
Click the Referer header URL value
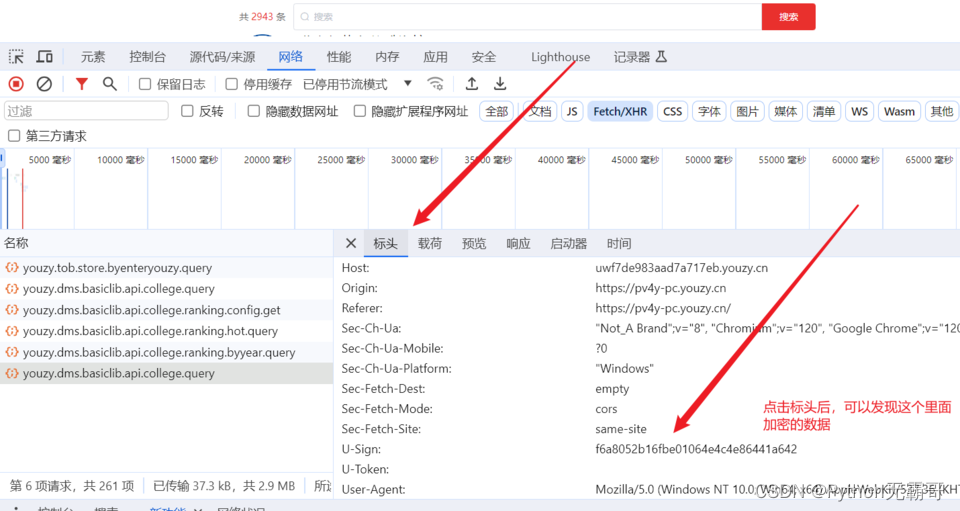663,308
